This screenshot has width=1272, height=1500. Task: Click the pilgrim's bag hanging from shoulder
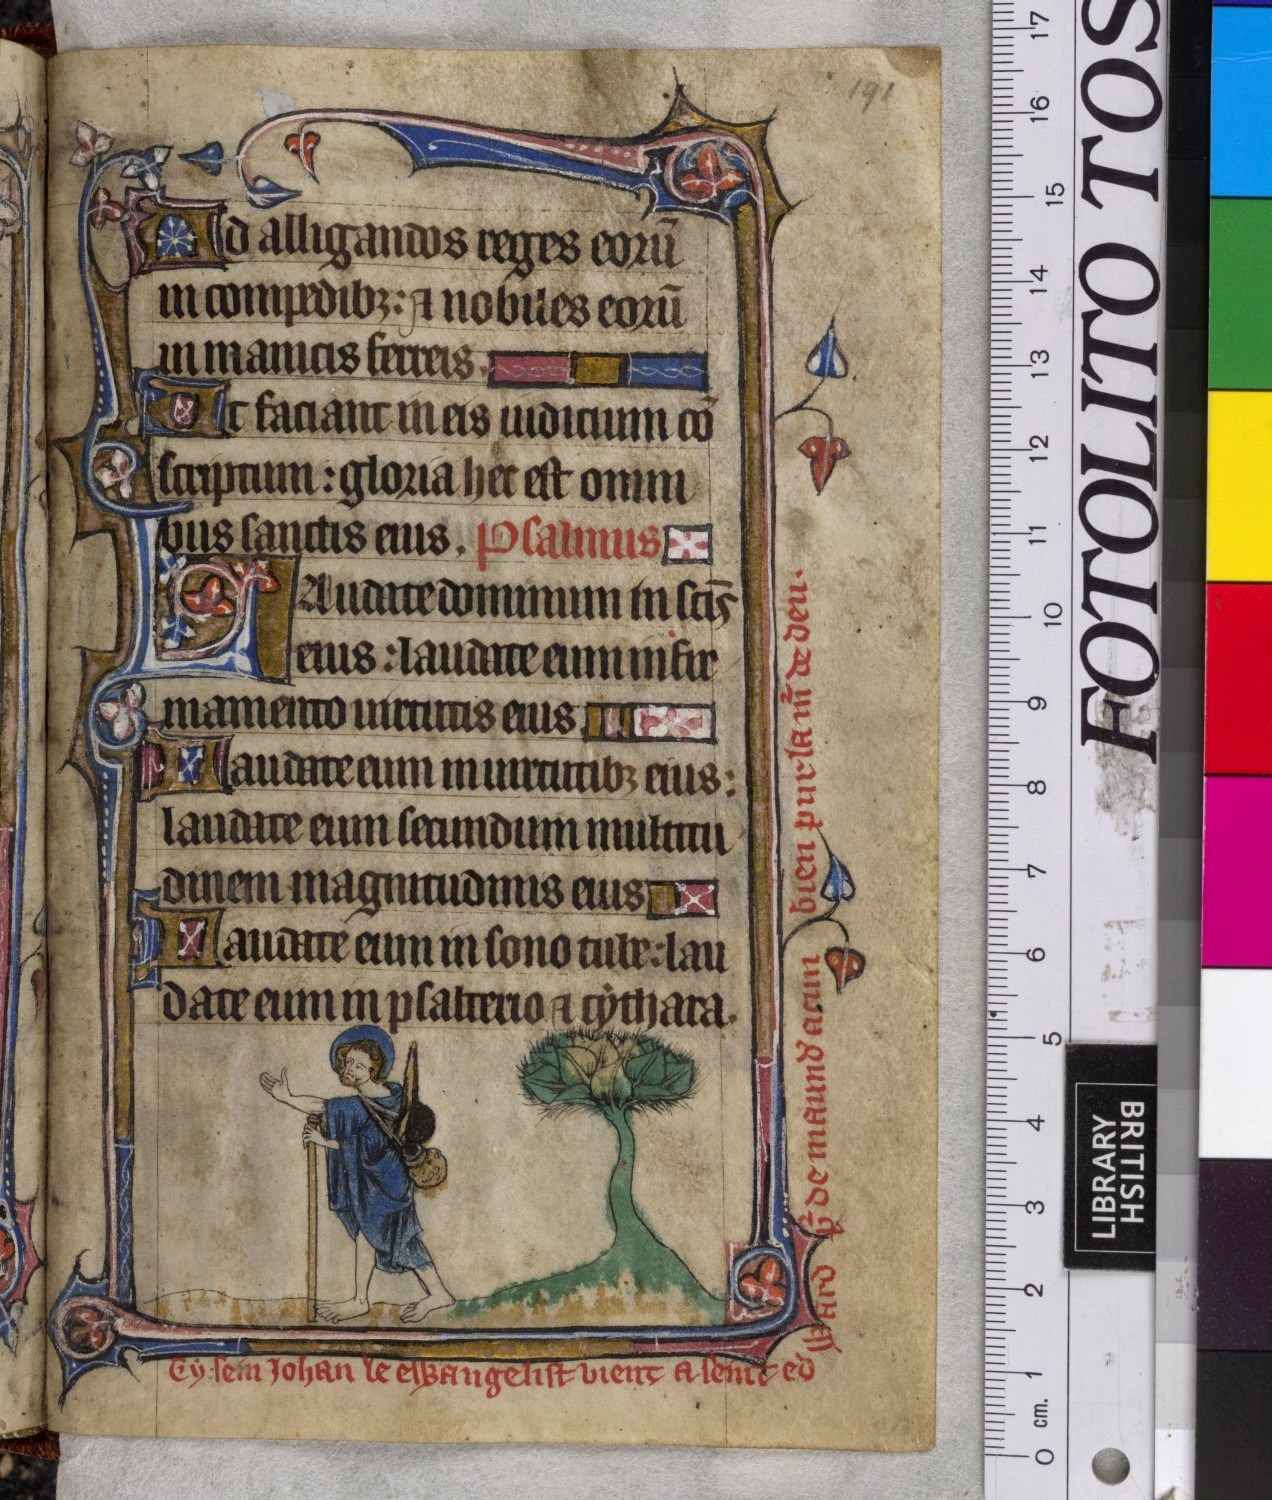pyautogui.click(x=428, y=1165)
